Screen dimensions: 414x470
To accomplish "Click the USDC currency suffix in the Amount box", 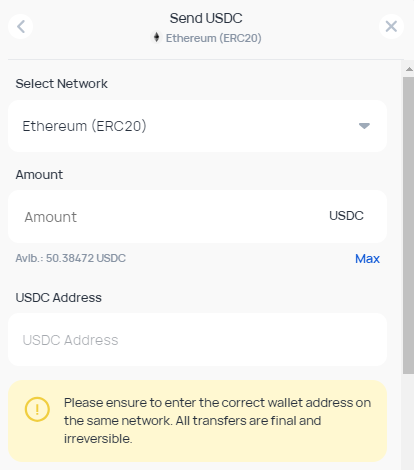I will pos(346,216).
